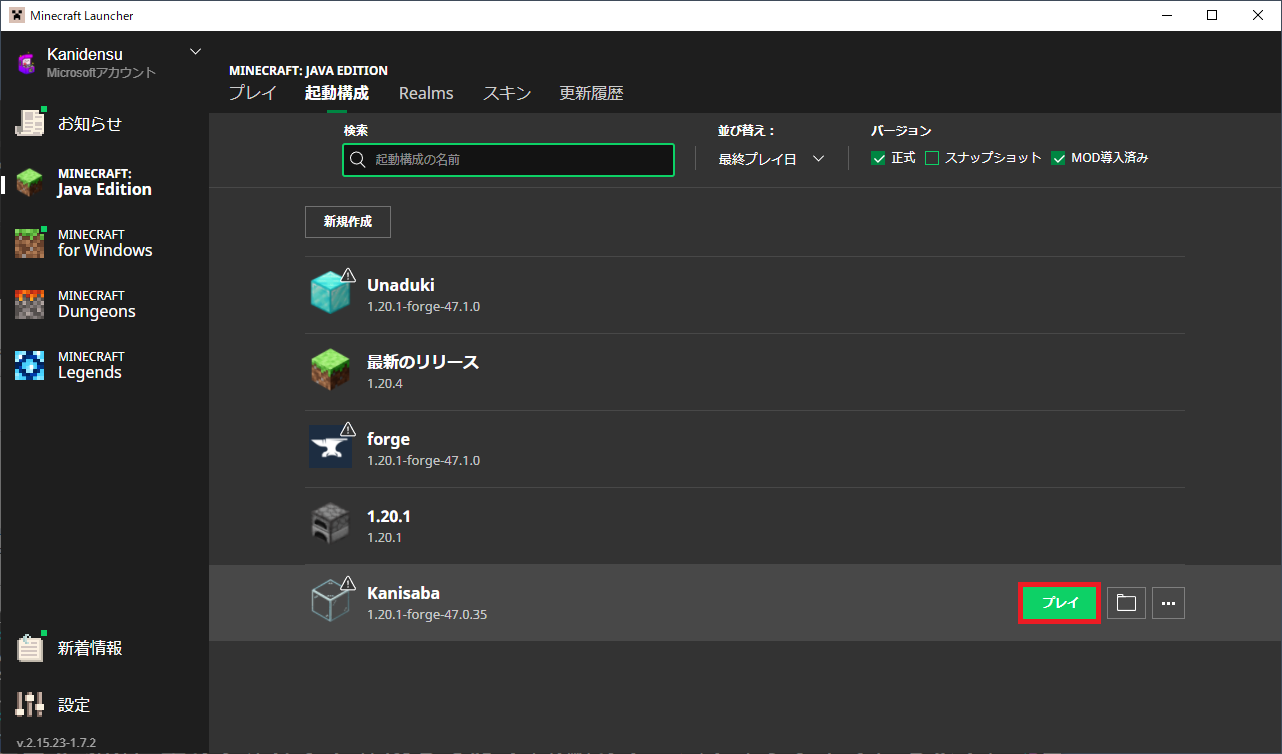The height and width of the screenshot is (754, 1282).
Task: Enable the スナップショット checkbox
Action: pyautogui.click(x=932, y=158)
